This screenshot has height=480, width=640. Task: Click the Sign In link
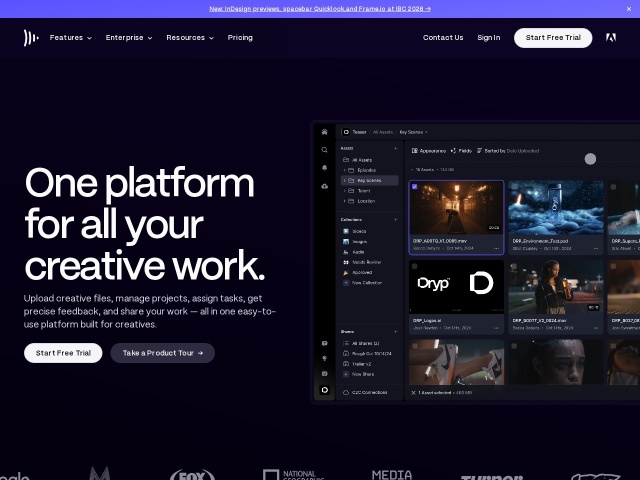(489, 38)
